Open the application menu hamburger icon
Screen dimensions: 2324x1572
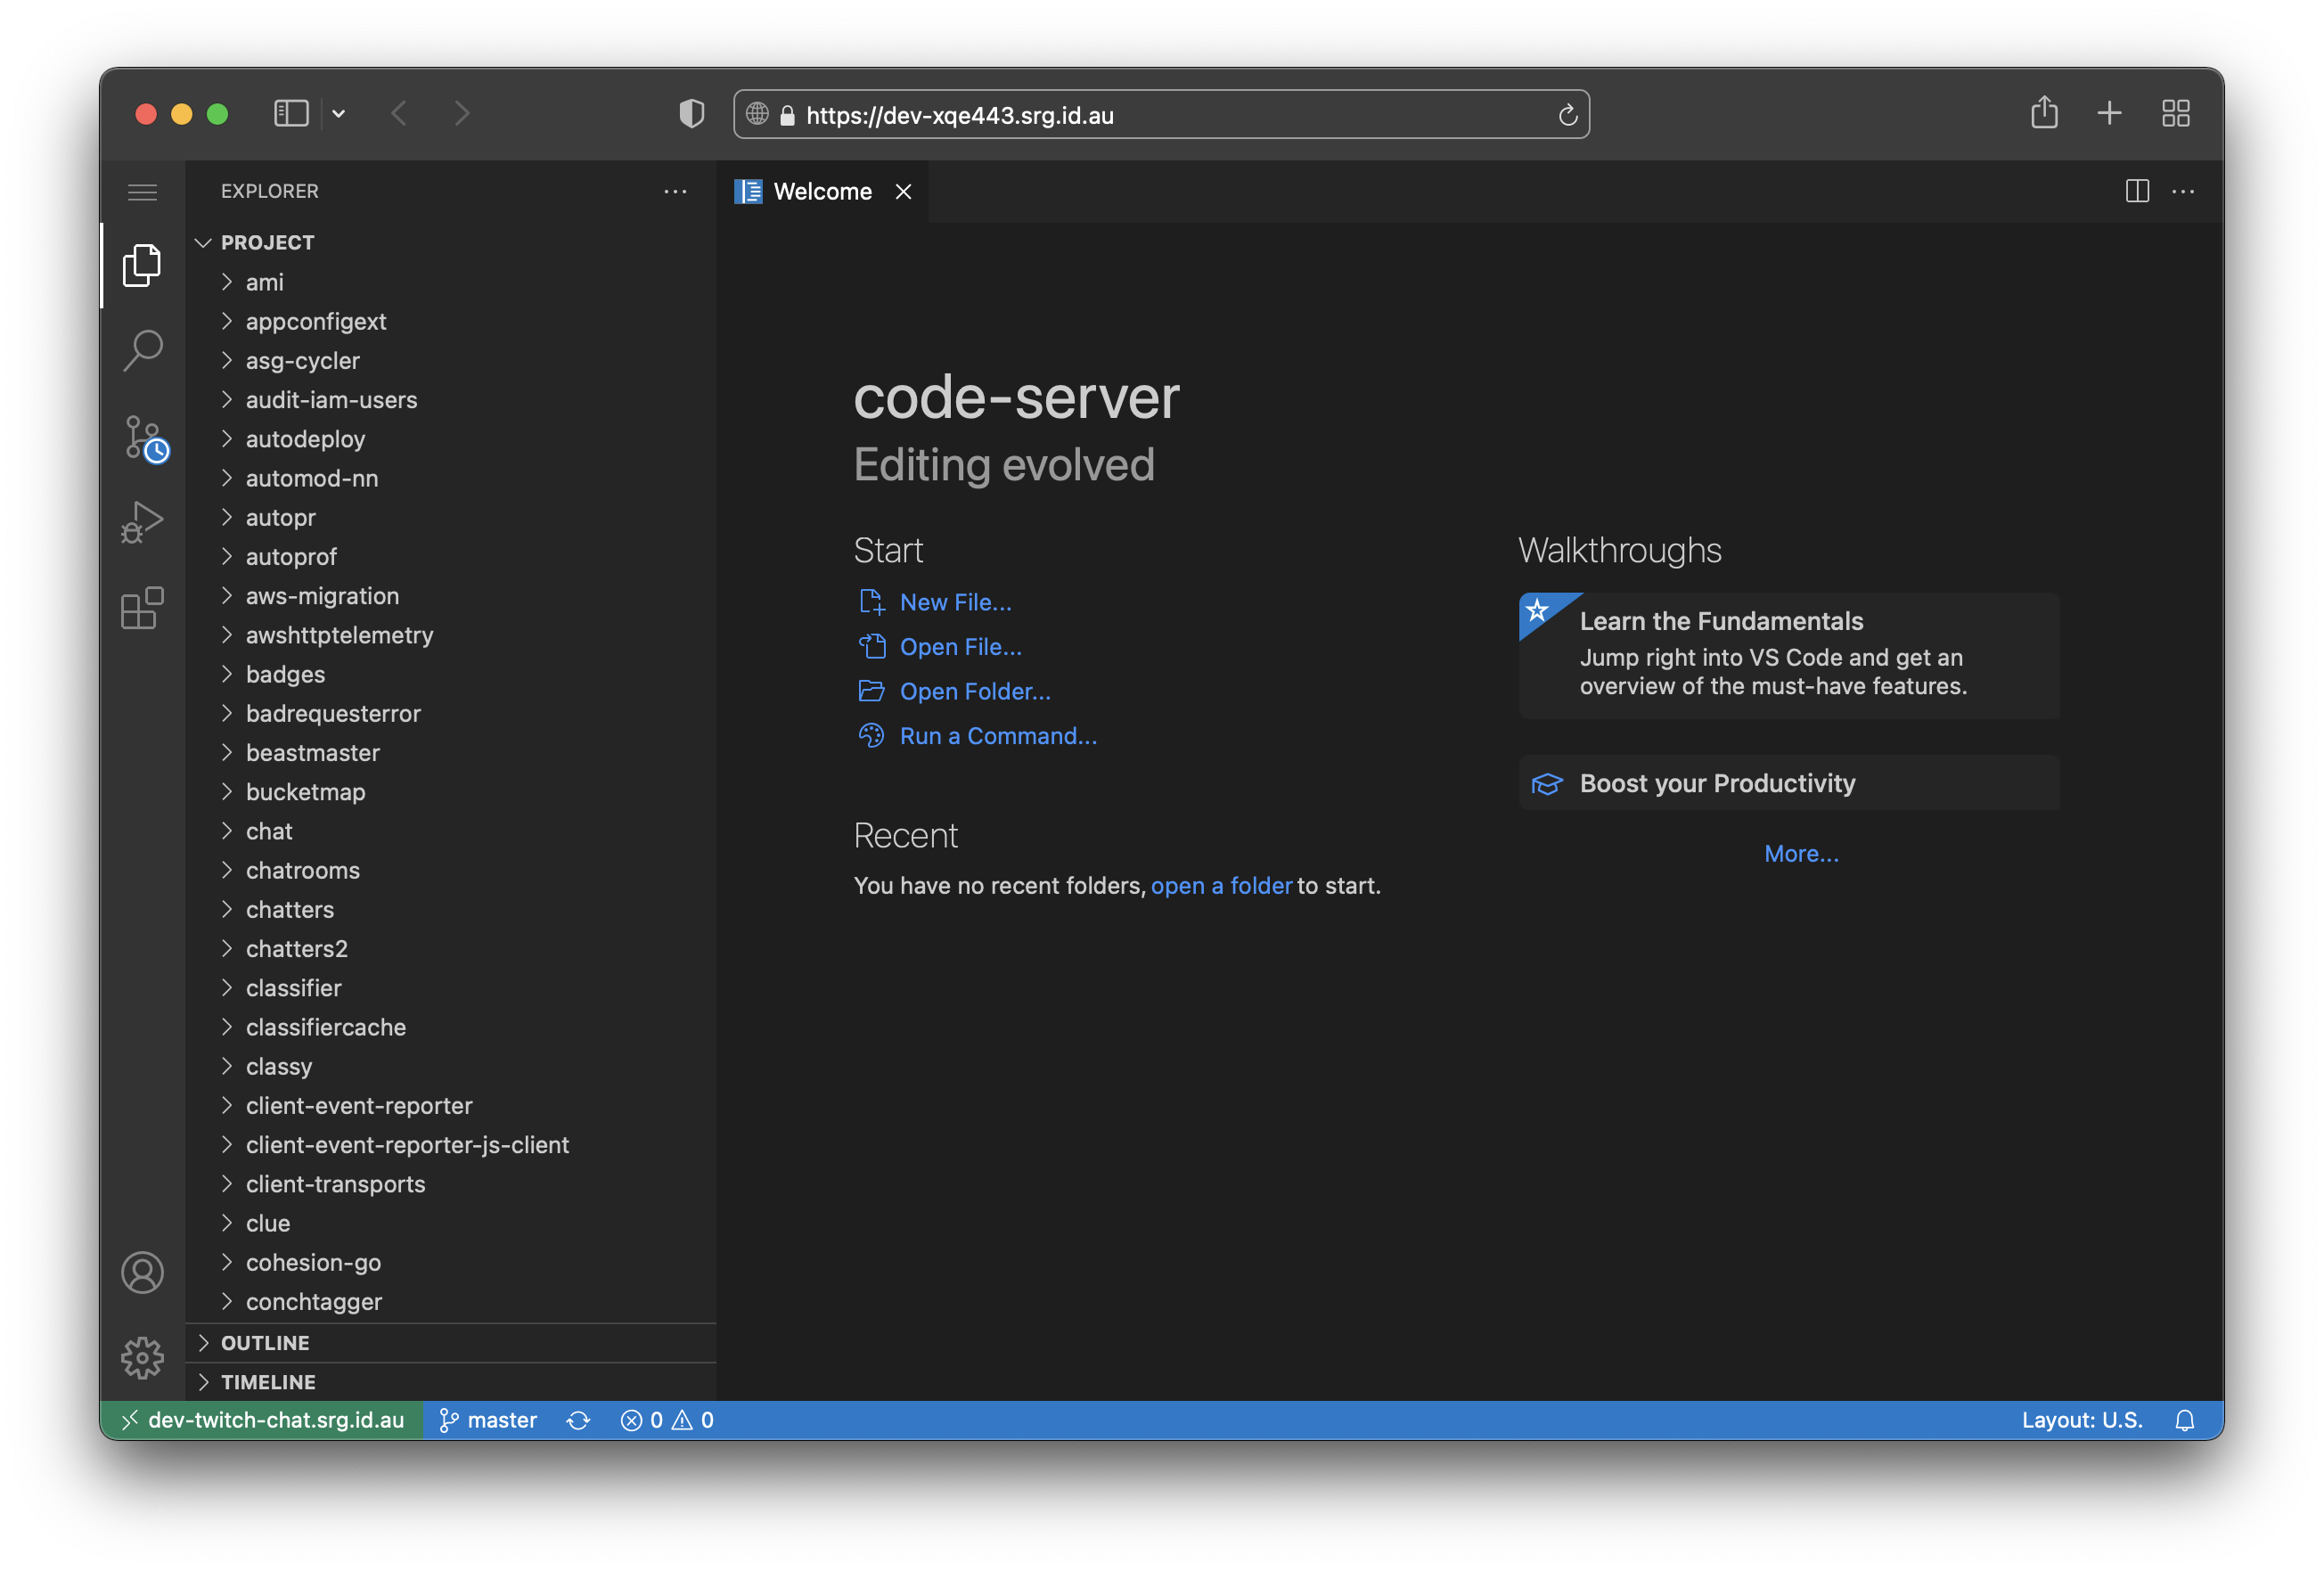(x=143, y=191)
